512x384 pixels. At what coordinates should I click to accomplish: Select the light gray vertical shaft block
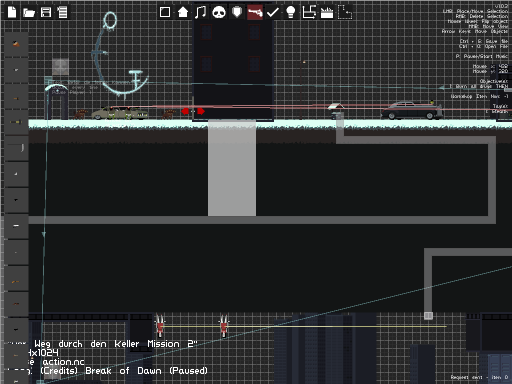pos(232,169)
